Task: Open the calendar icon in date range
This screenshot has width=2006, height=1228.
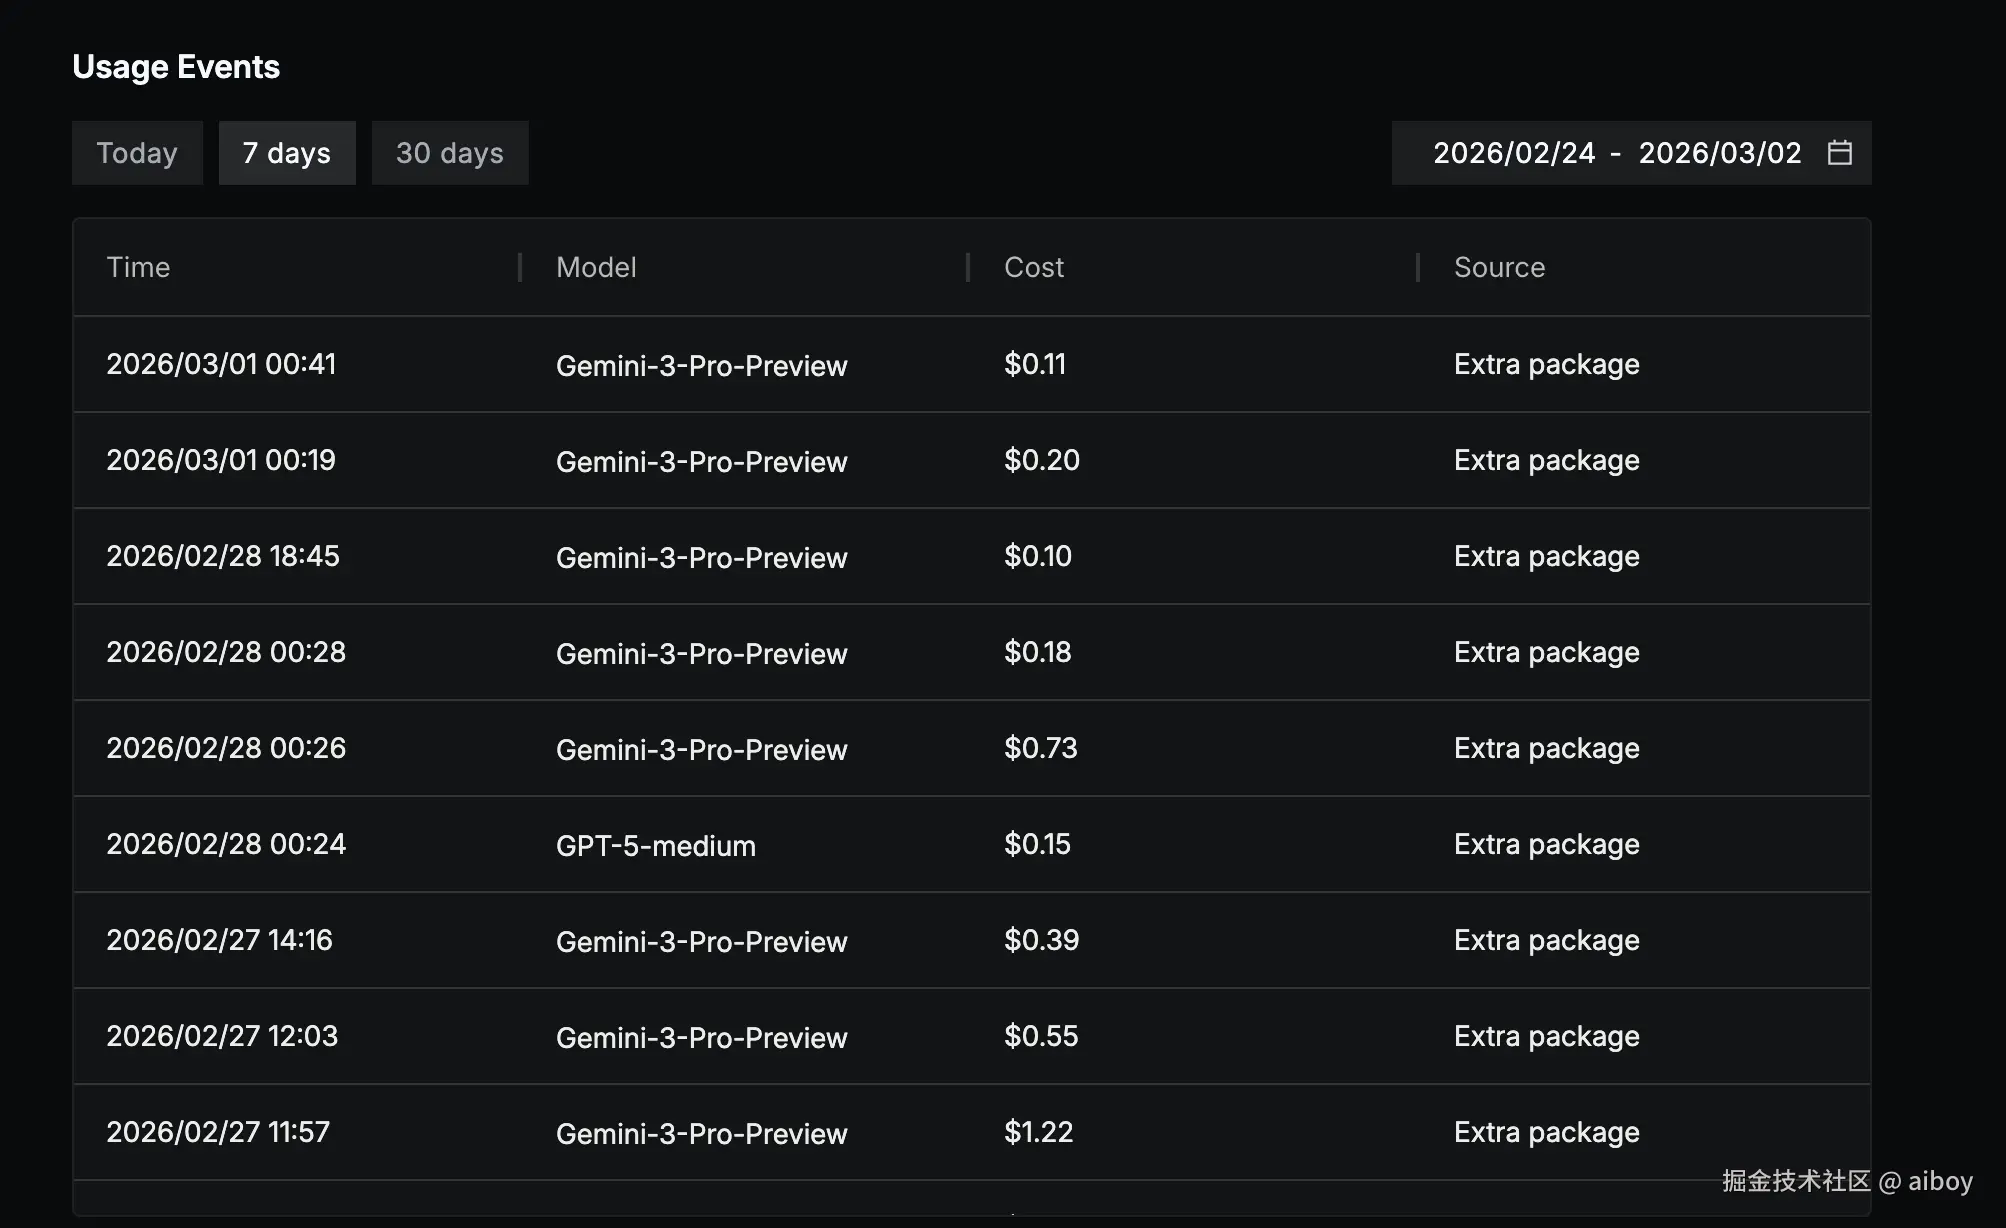Action: click(1839, 153)
